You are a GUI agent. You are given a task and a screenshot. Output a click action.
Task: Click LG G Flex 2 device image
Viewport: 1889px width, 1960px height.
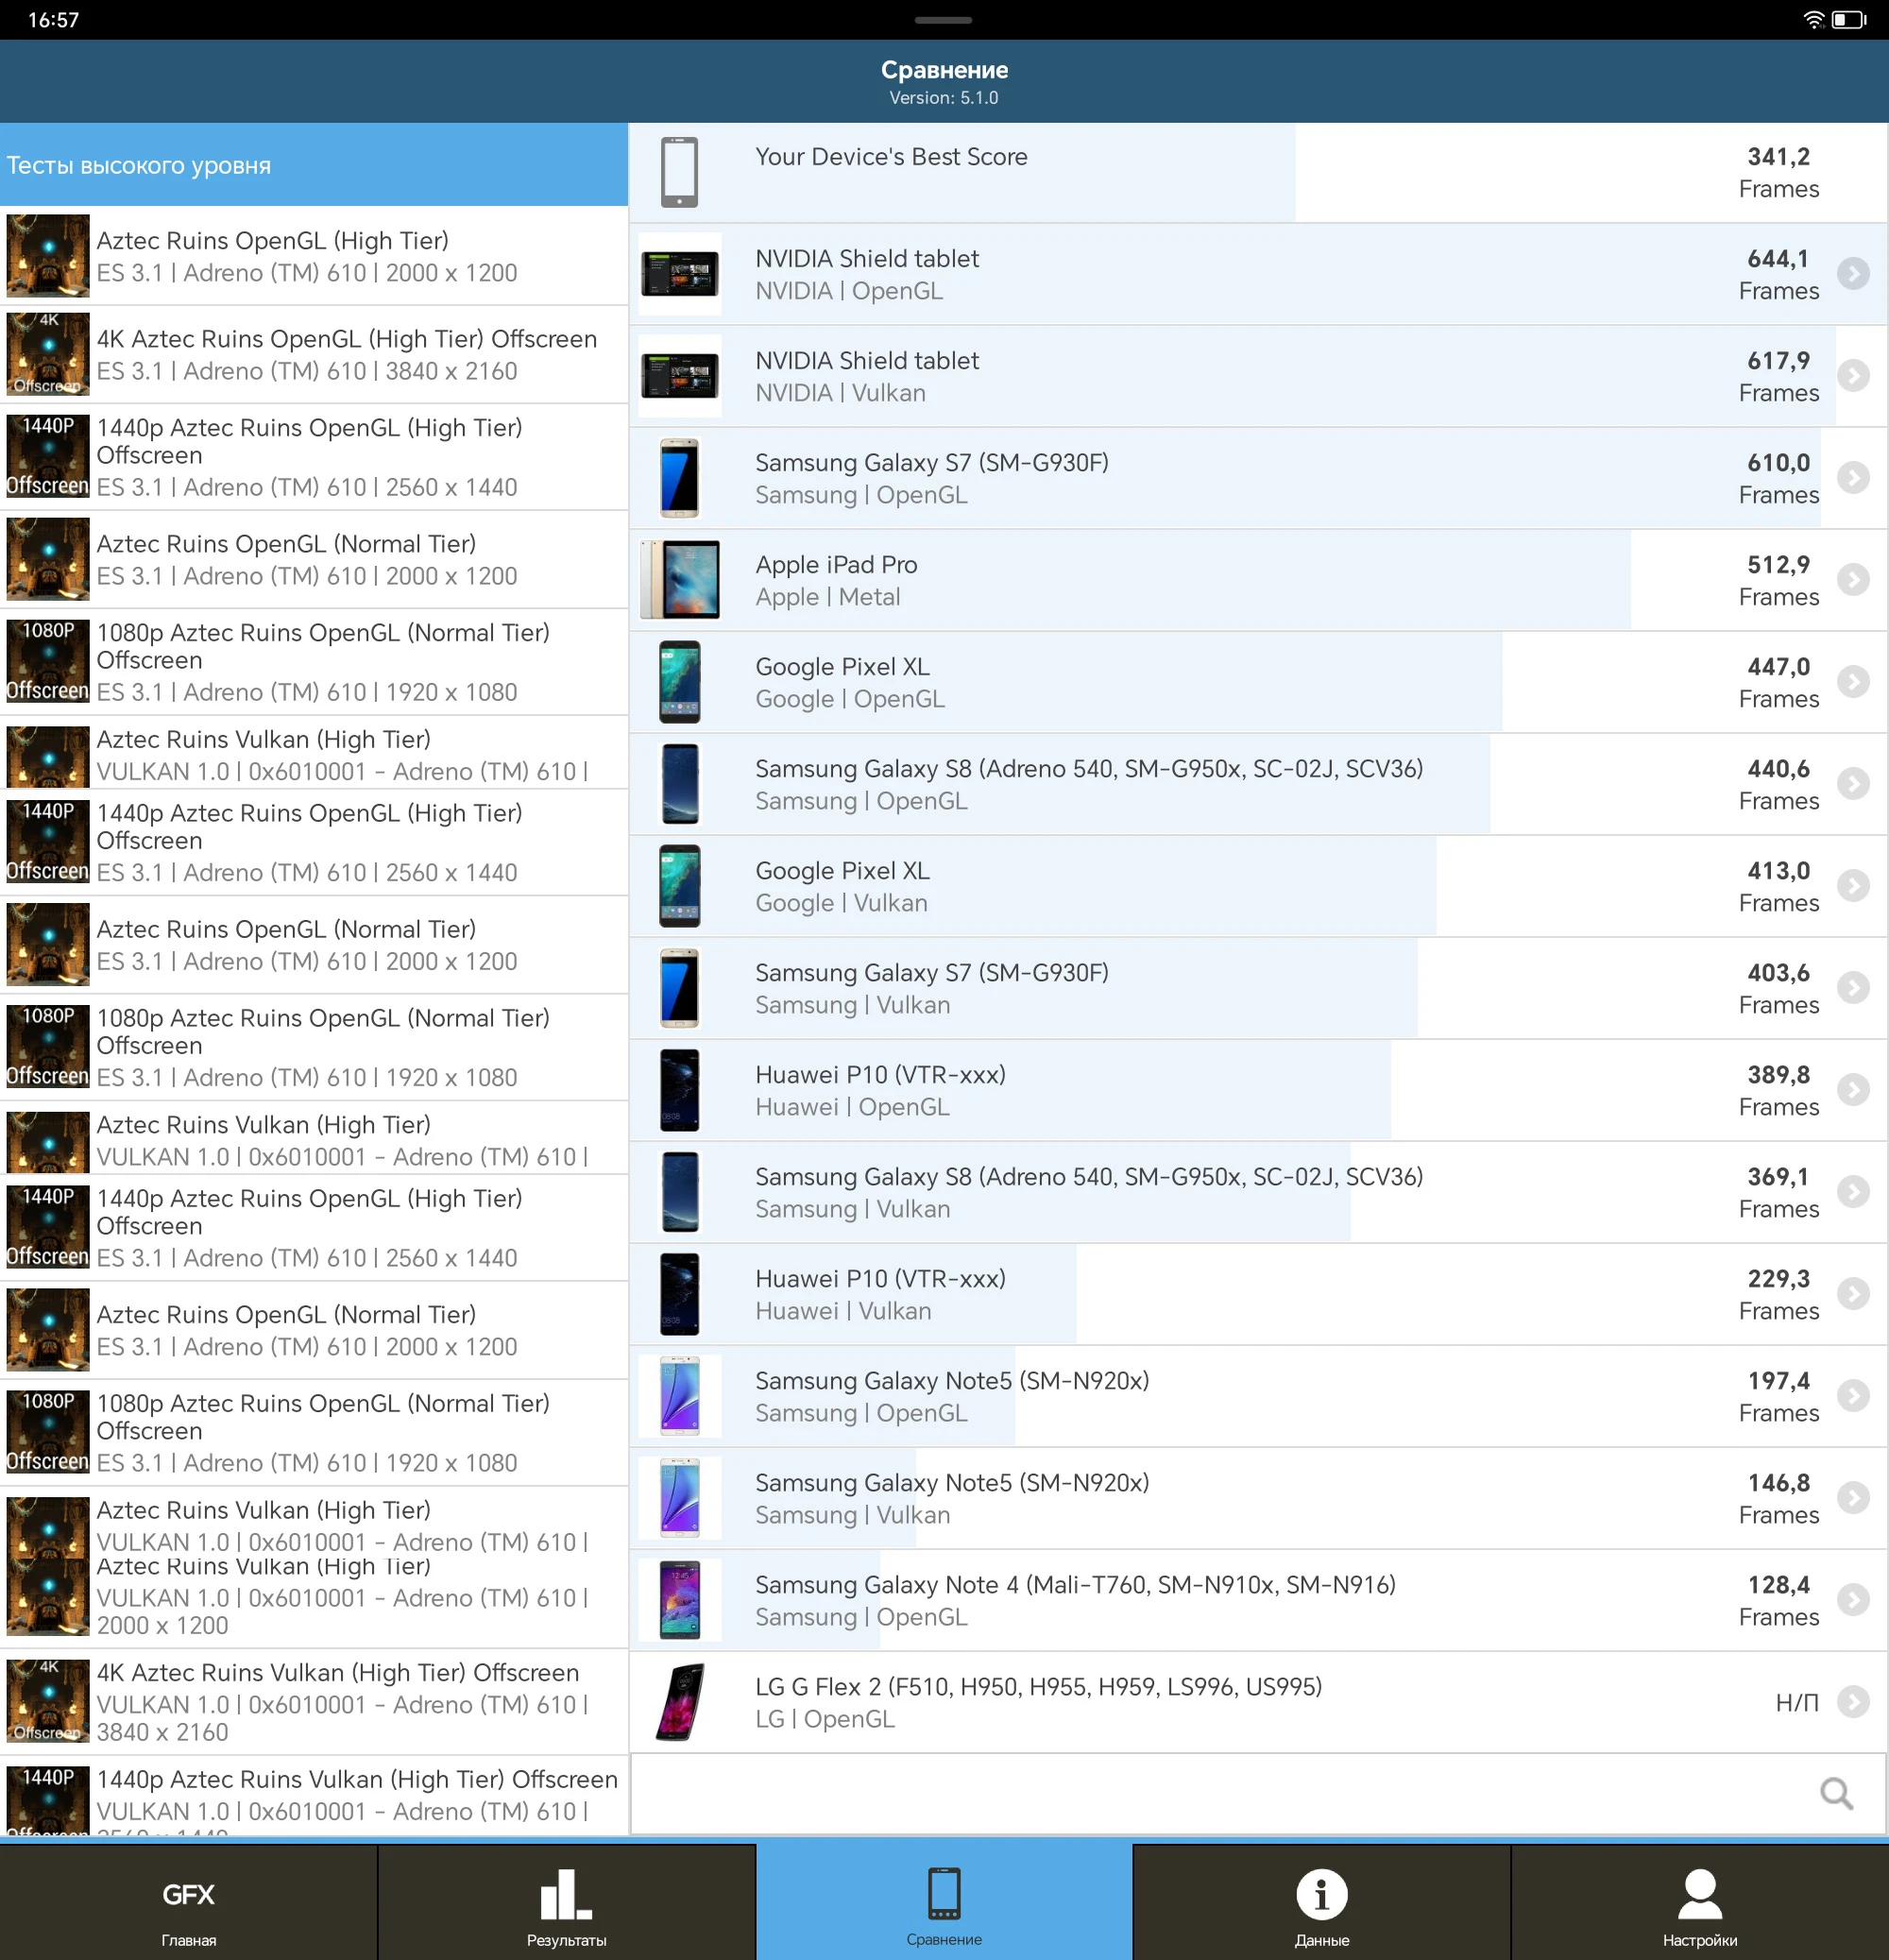(680, 1702)
